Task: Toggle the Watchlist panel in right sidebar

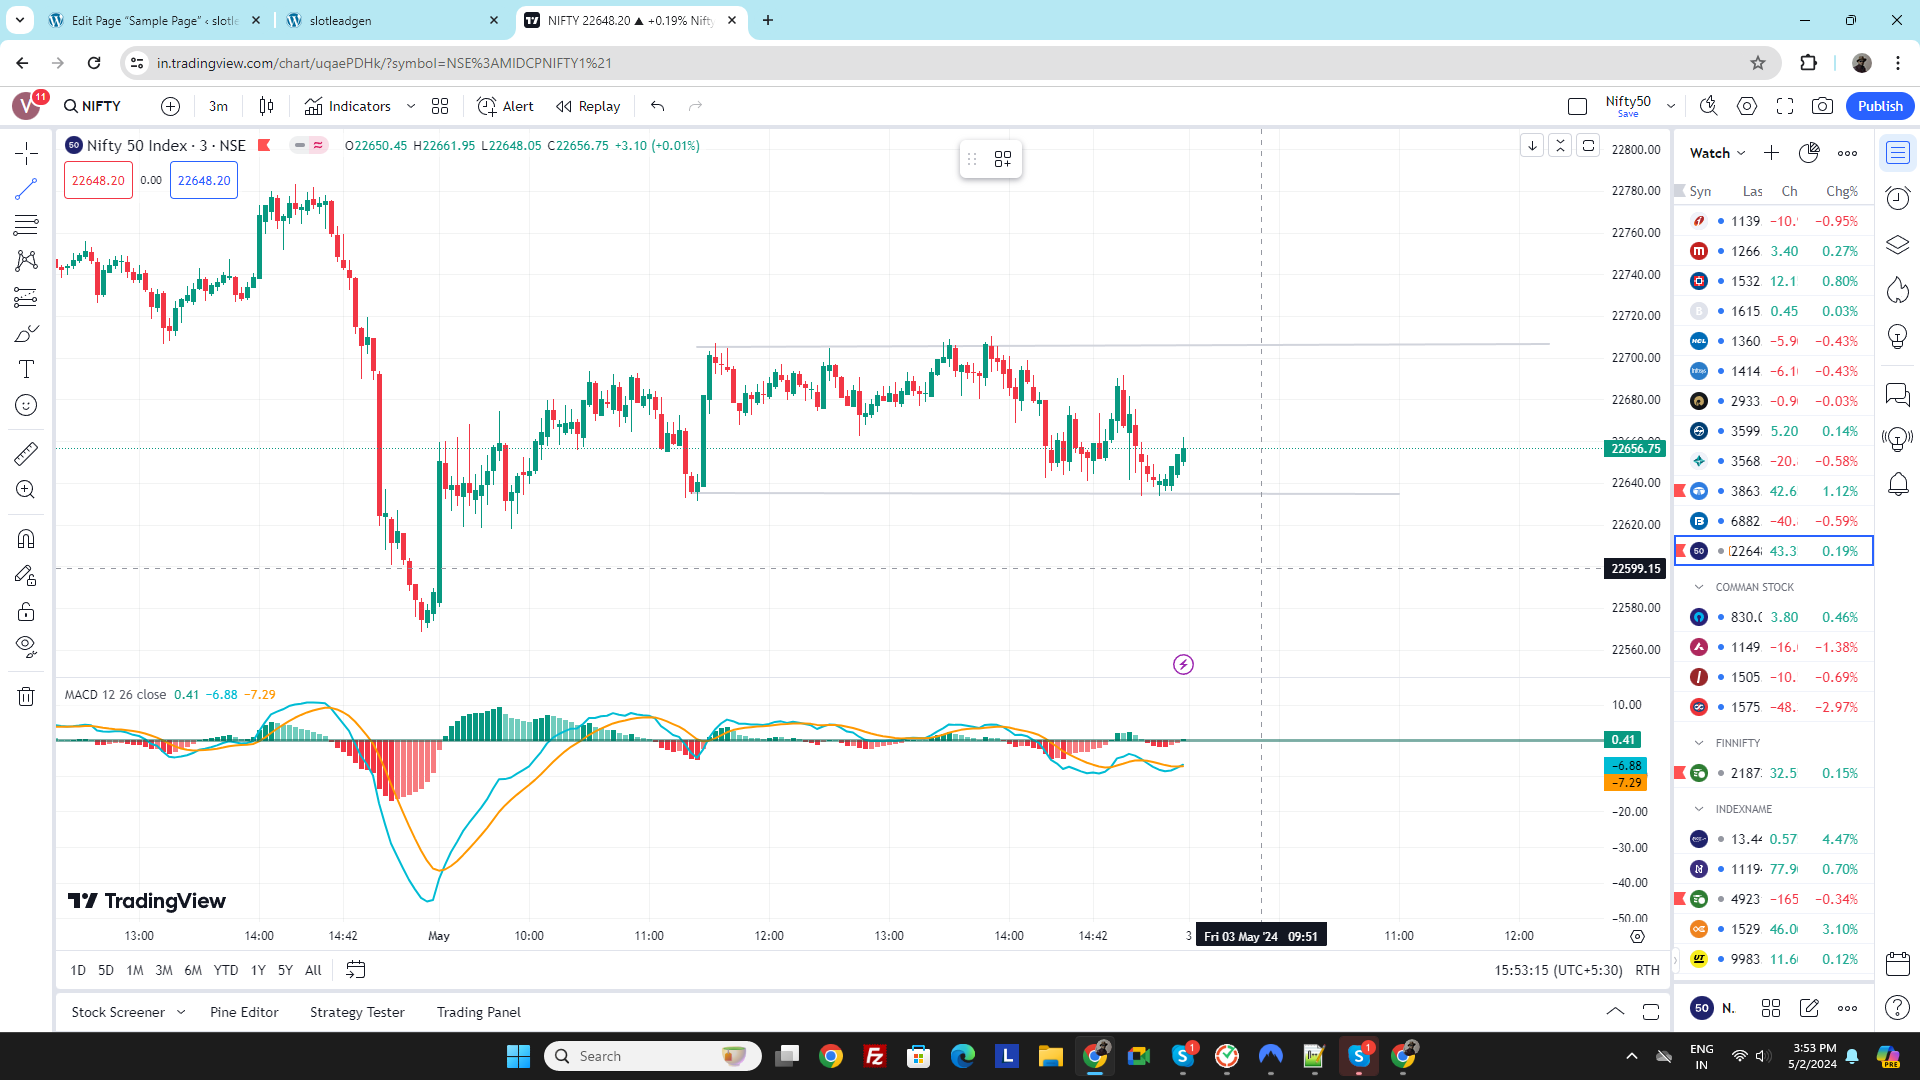Action: [1897, 153]
